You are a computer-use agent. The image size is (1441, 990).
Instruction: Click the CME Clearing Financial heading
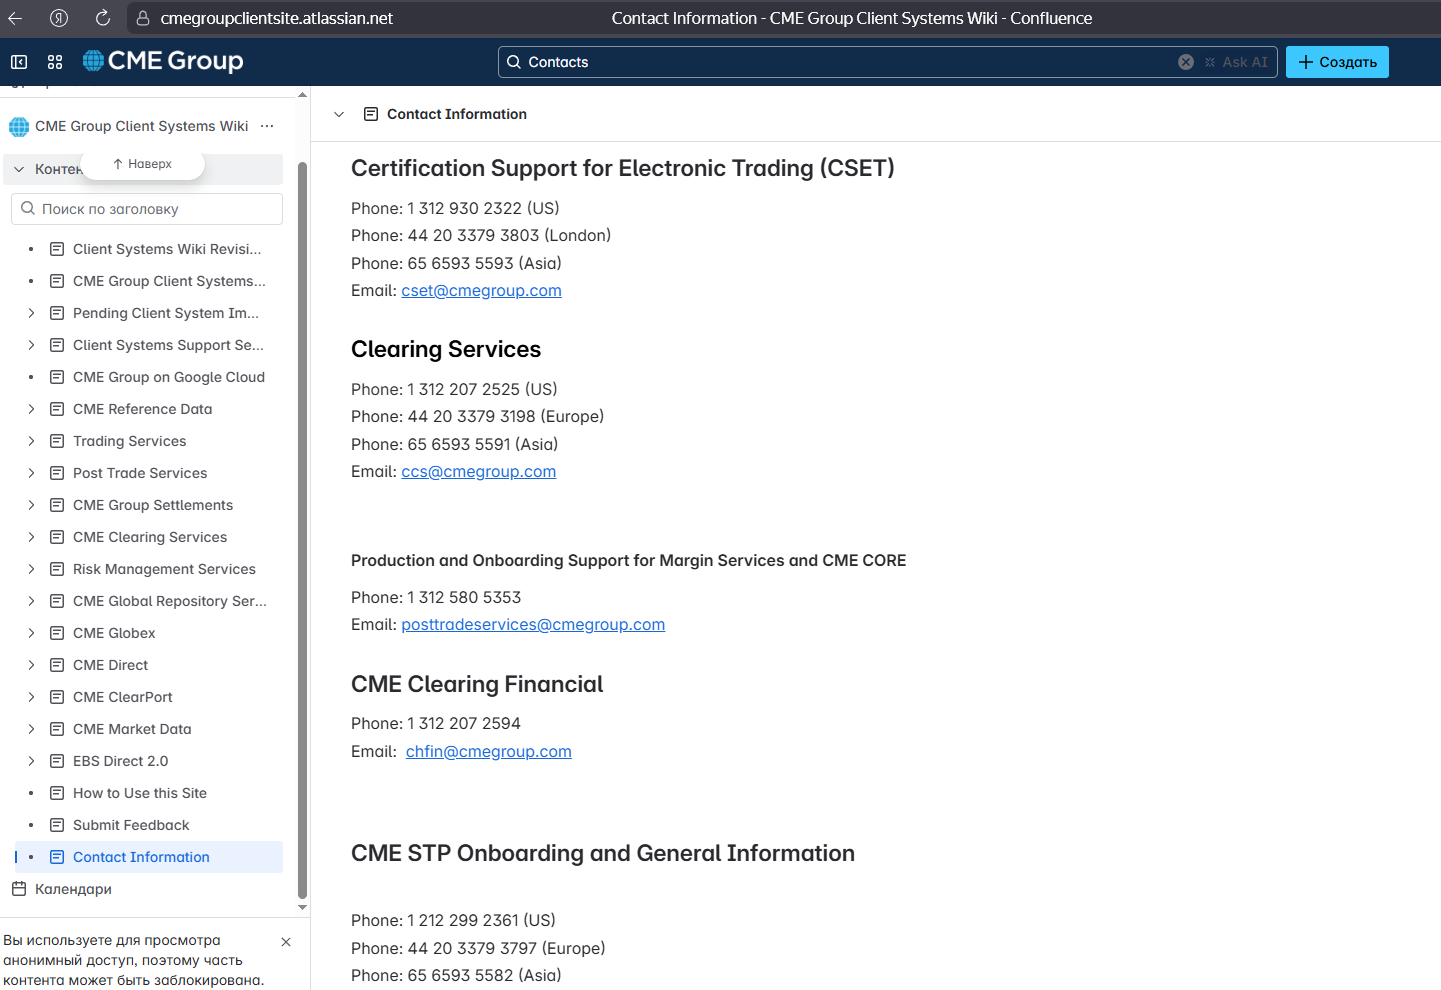pyautogui.click(x=477, y=684)
